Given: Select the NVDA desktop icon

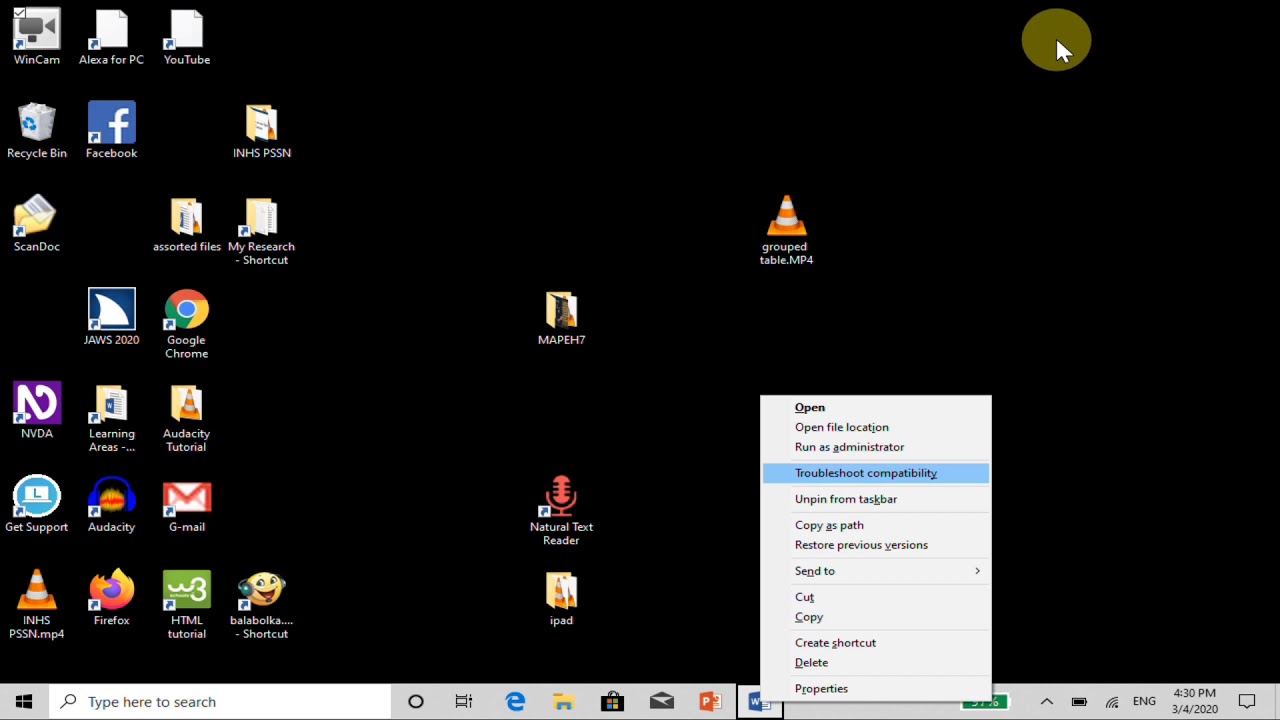Looking at the screenshot, I should pos(36,411).
